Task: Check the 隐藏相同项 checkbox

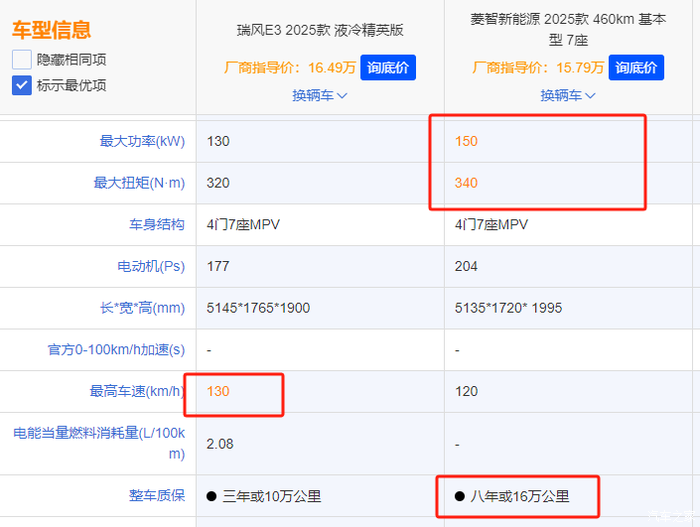Action: (21, 59)
